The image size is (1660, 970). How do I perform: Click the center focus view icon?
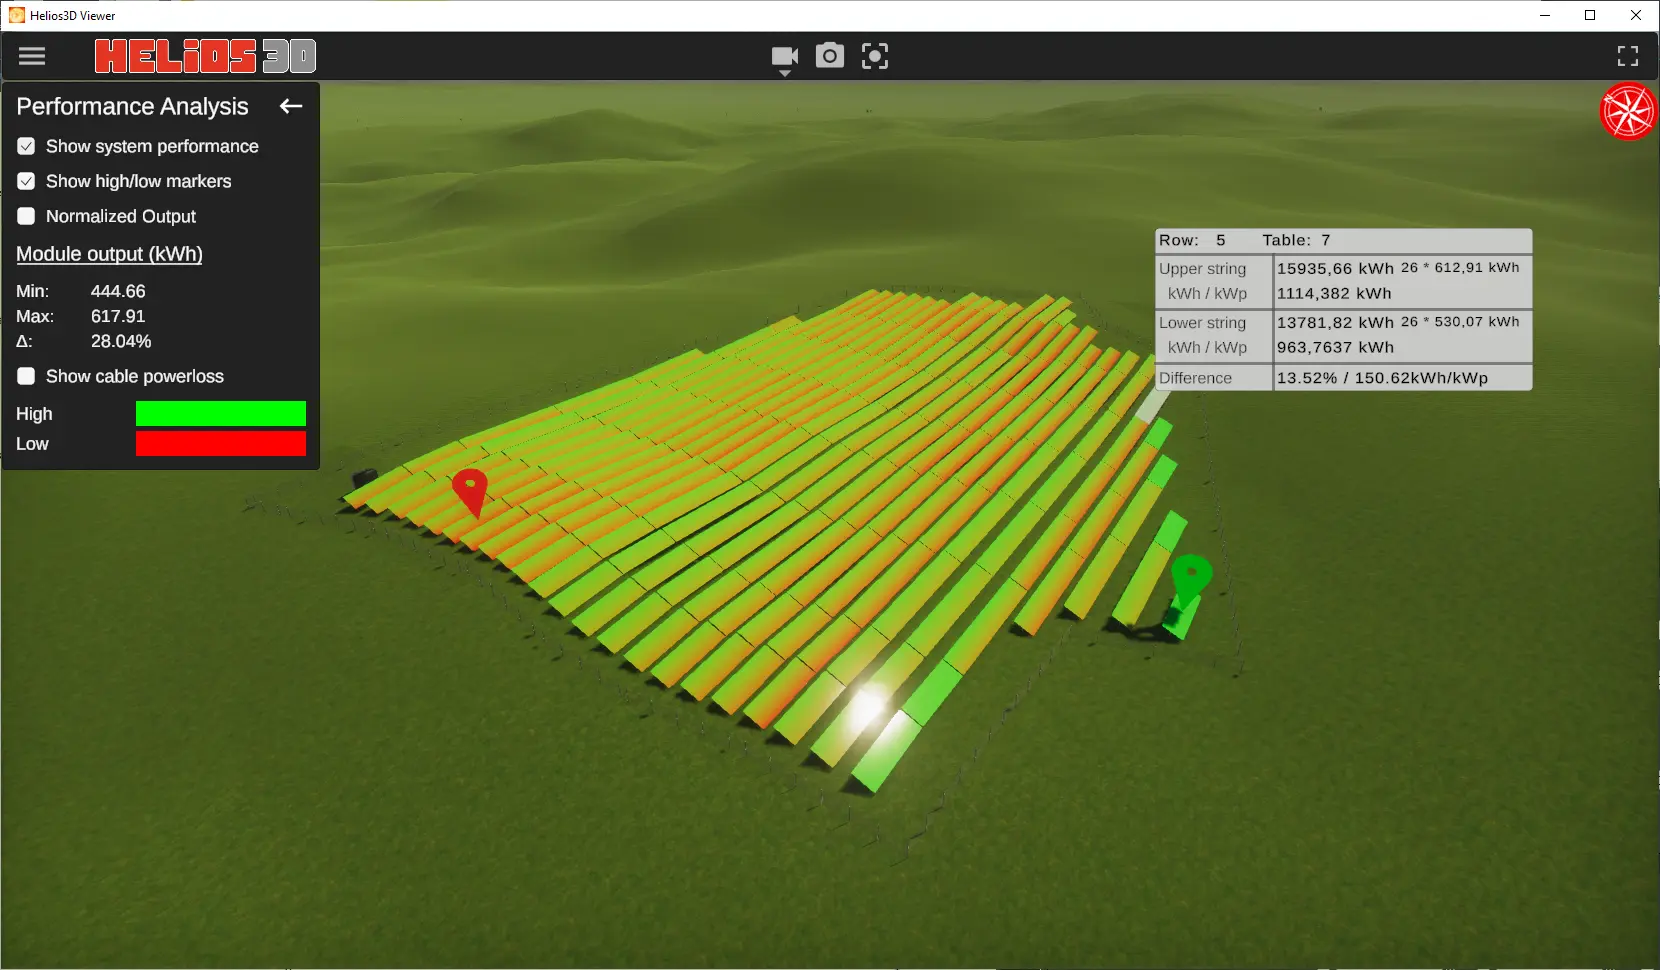[875, 56]
